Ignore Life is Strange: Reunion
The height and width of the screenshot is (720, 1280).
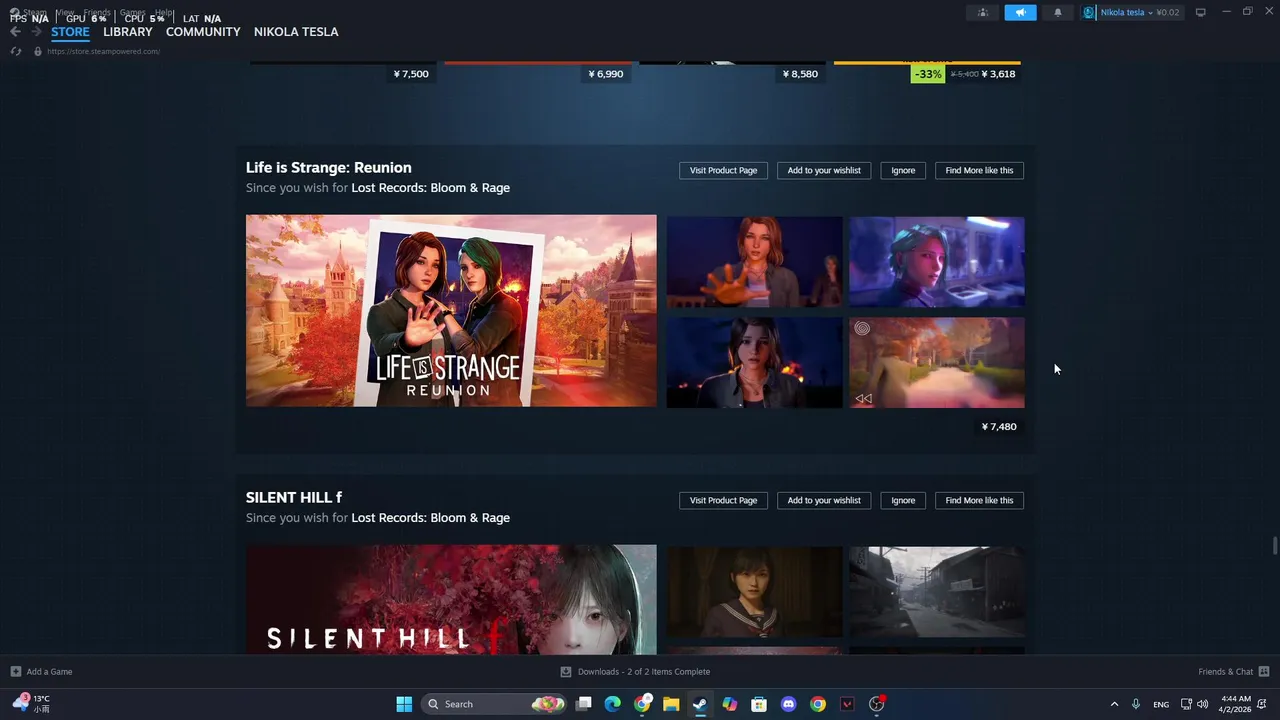click(x=903, y=170)
